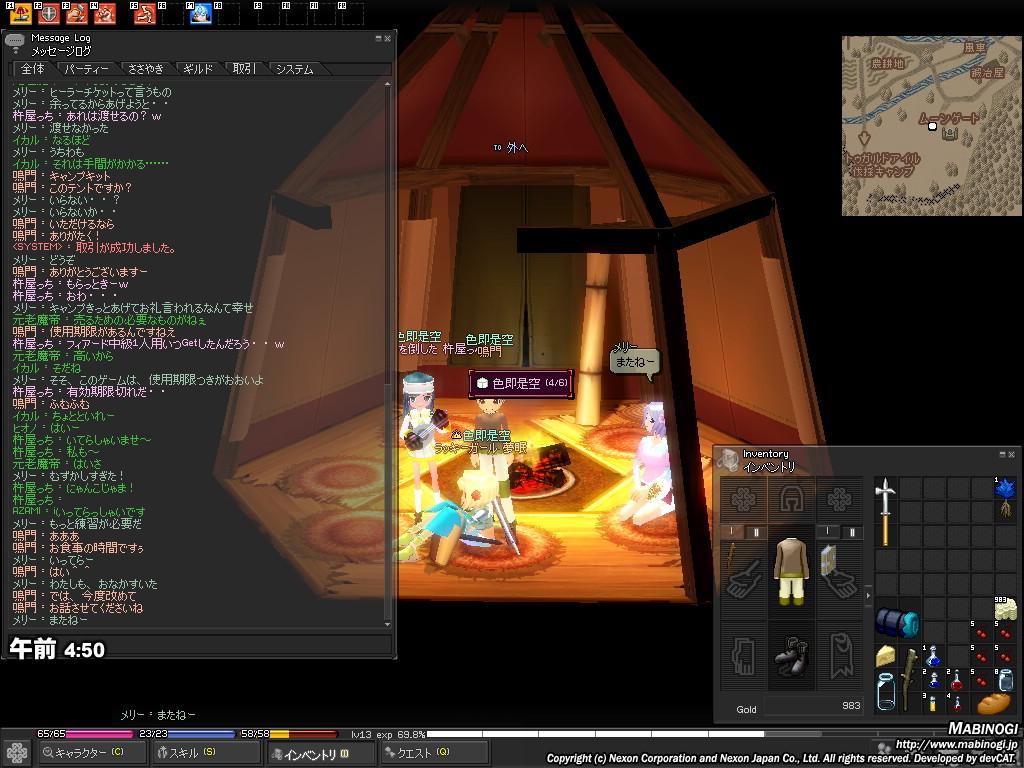This screenshot has width=1024, height=768.
Task: Select the cheese item
Action: [886, 656]
